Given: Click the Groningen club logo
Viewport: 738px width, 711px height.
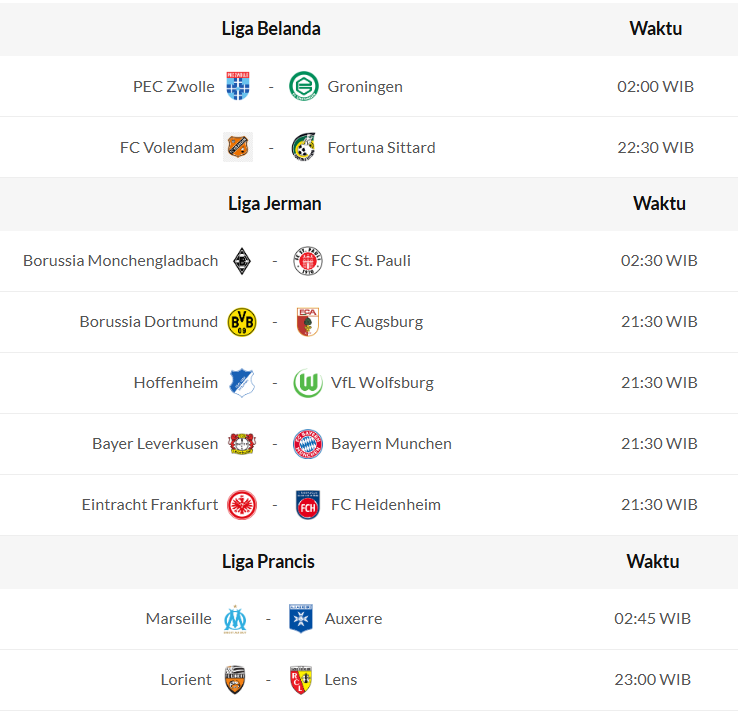Looking at the screenshot, I should point(303,86).
